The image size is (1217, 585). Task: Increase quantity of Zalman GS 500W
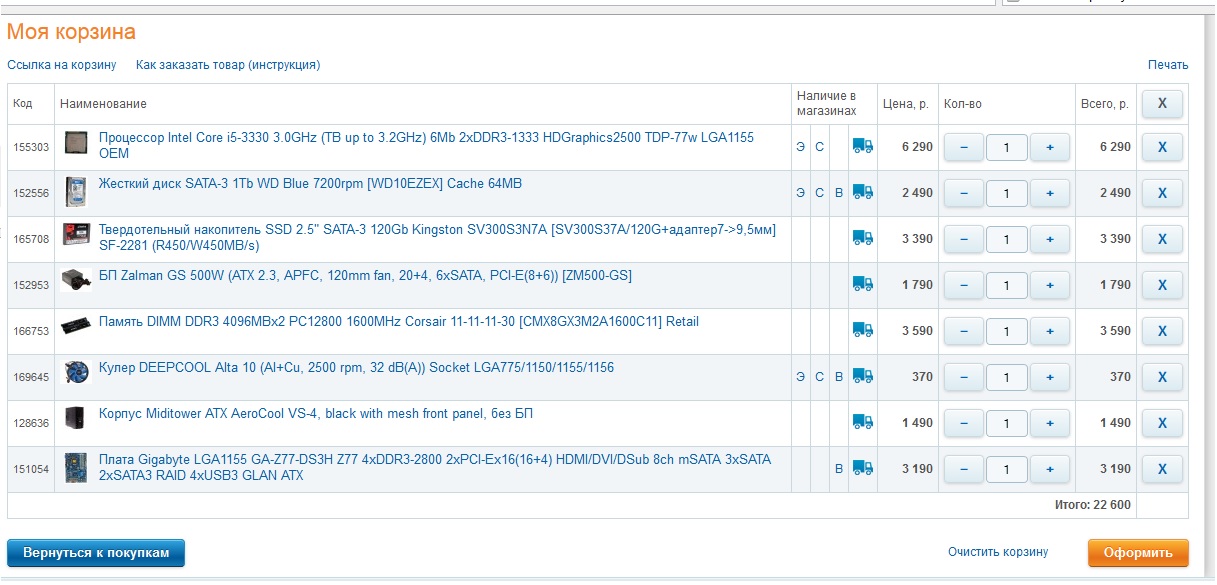point(1050,285)
